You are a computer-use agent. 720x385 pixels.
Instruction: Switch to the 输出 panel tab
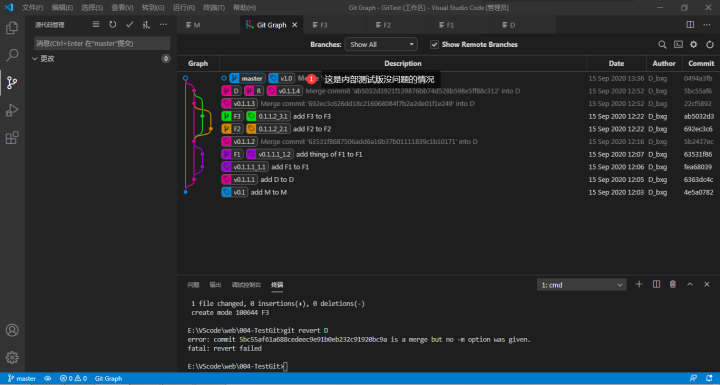[215, 285]
